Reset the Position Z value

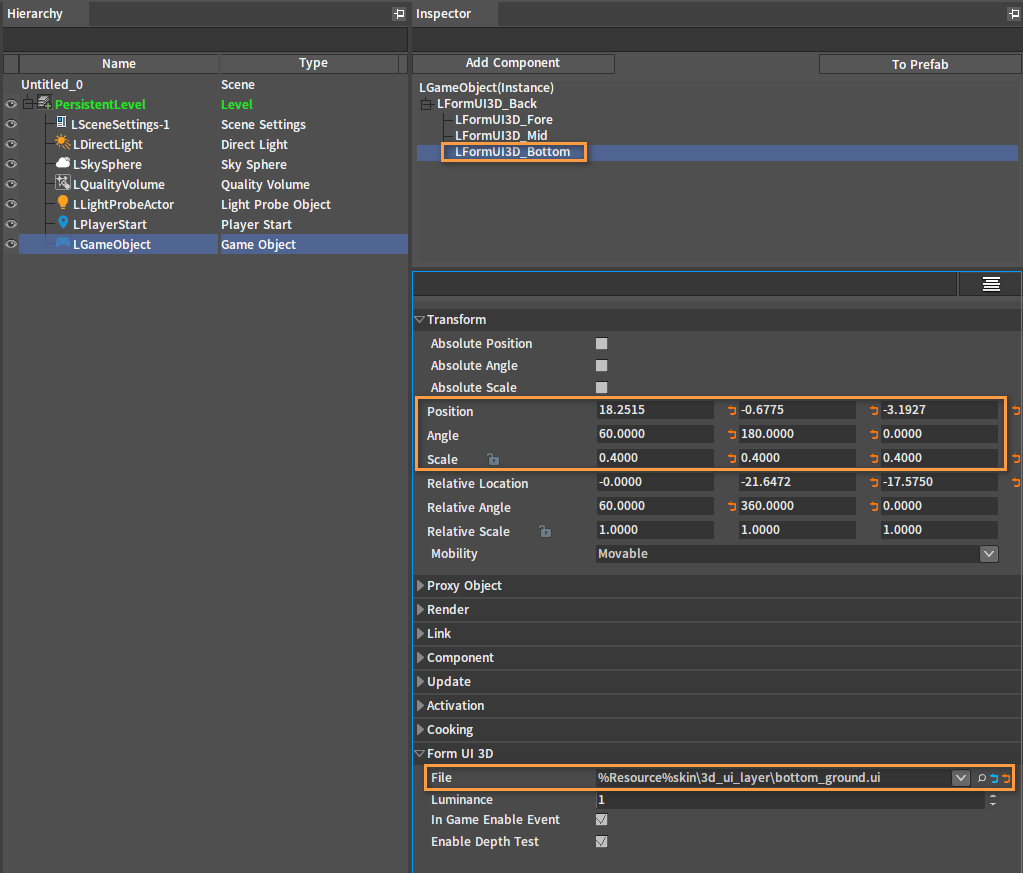(1016, 410)
